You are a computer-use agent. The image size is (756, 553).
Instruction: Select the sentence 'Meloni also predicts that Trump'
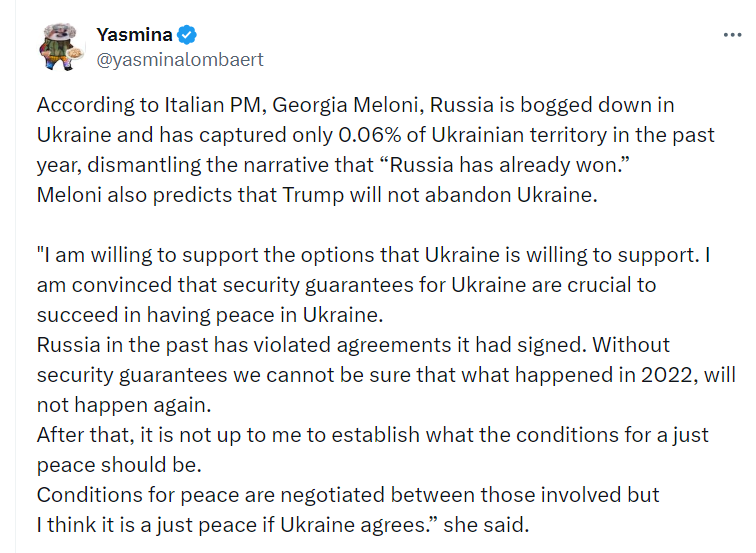pos(317,195)
